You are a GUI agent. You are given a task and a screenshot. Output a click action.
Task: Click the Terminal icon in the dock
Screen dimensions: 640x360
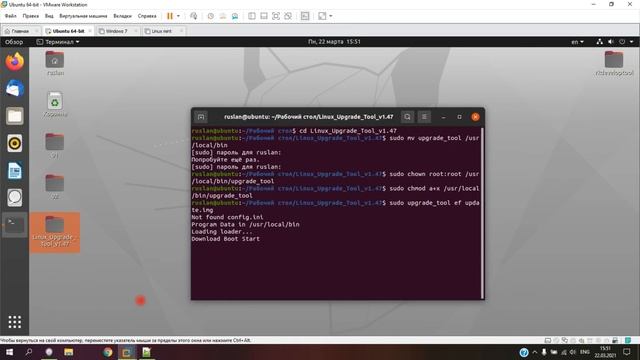pos(15,224)
